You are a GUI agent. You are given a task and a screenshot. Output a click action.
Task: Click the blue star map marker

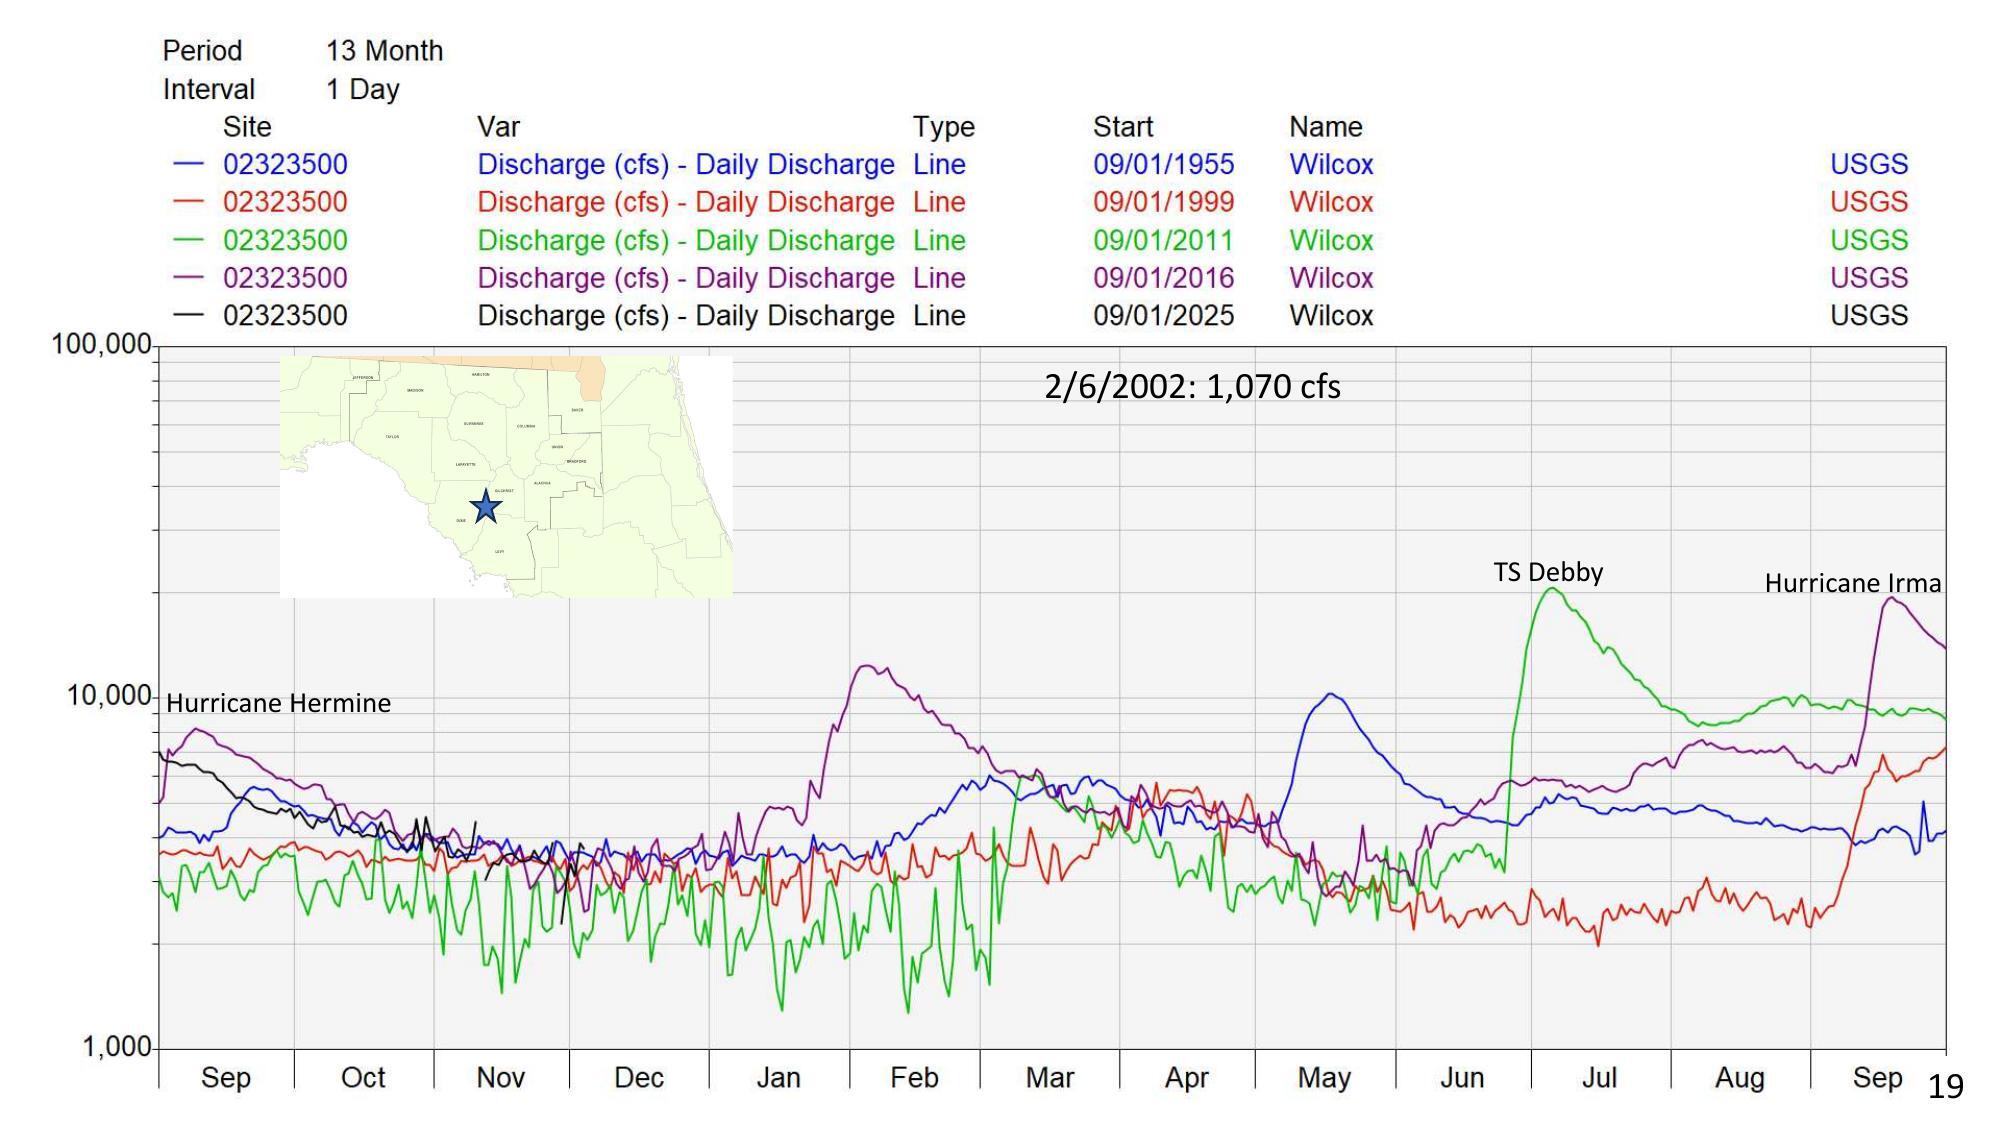485,506
